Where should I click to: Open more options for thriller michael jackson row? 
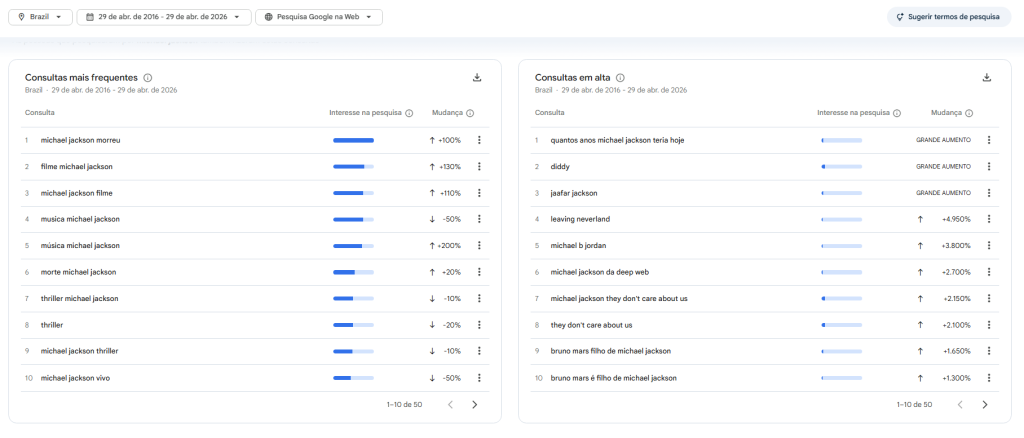(x=479, y=298)
